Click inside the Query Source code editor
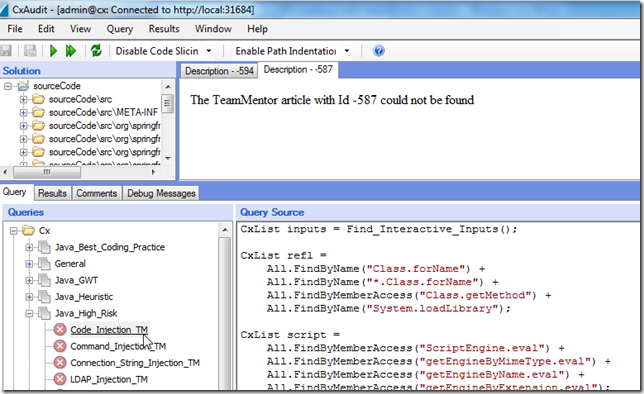 (437, 306)
